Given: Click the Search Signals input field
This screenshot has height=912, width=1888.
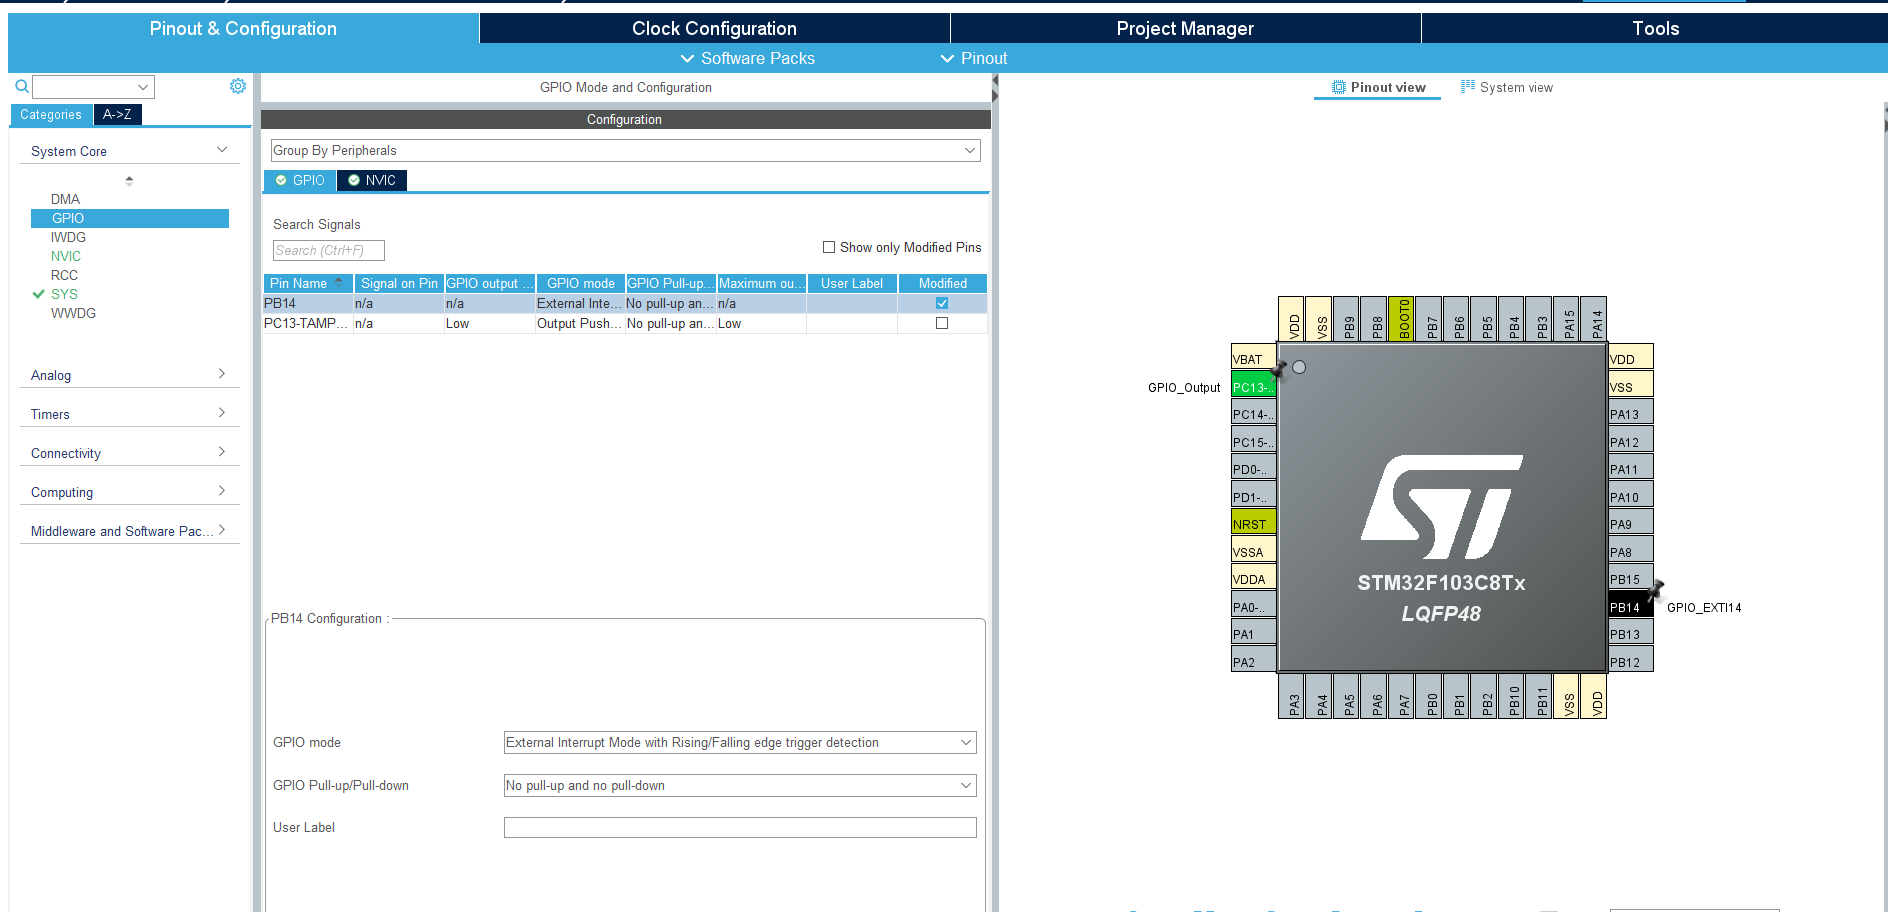Looking at the screenshot, I should coord(329,250).
